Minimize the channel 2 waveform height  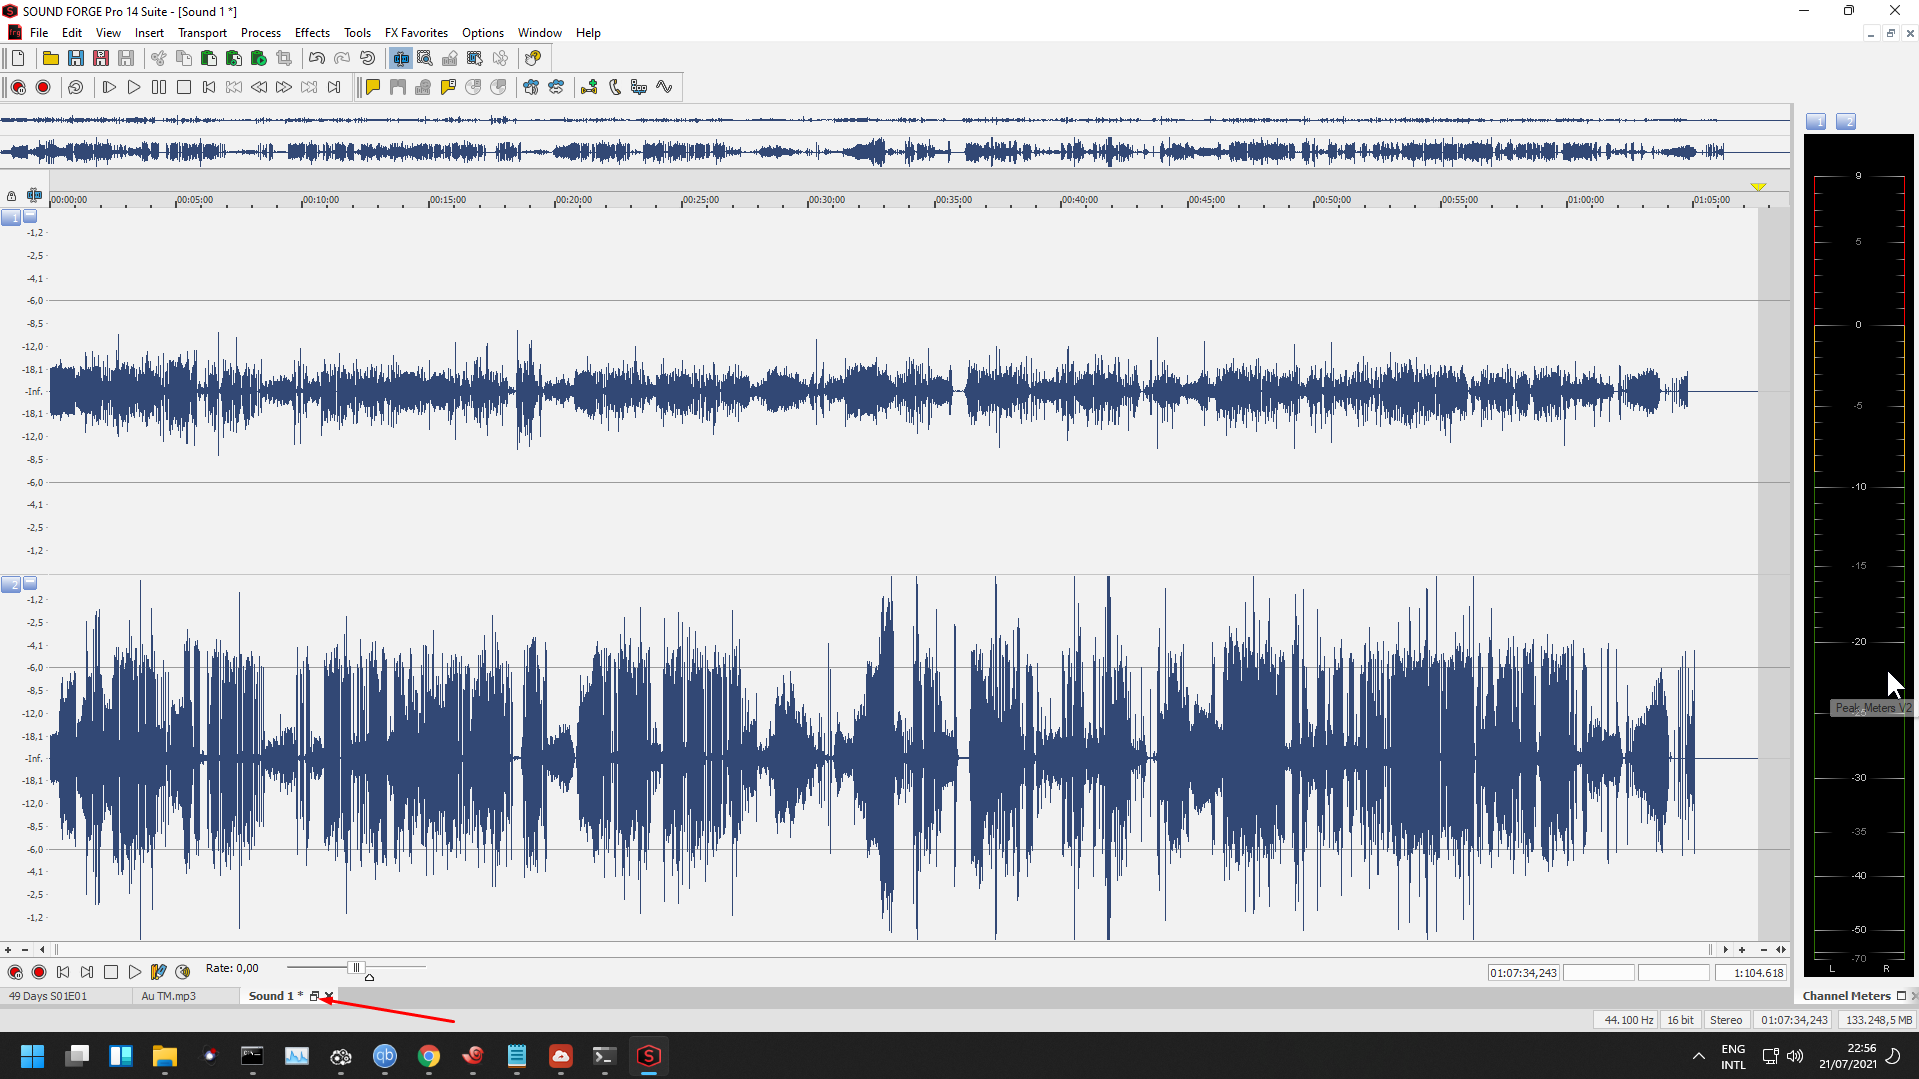(x=30, y=583)
